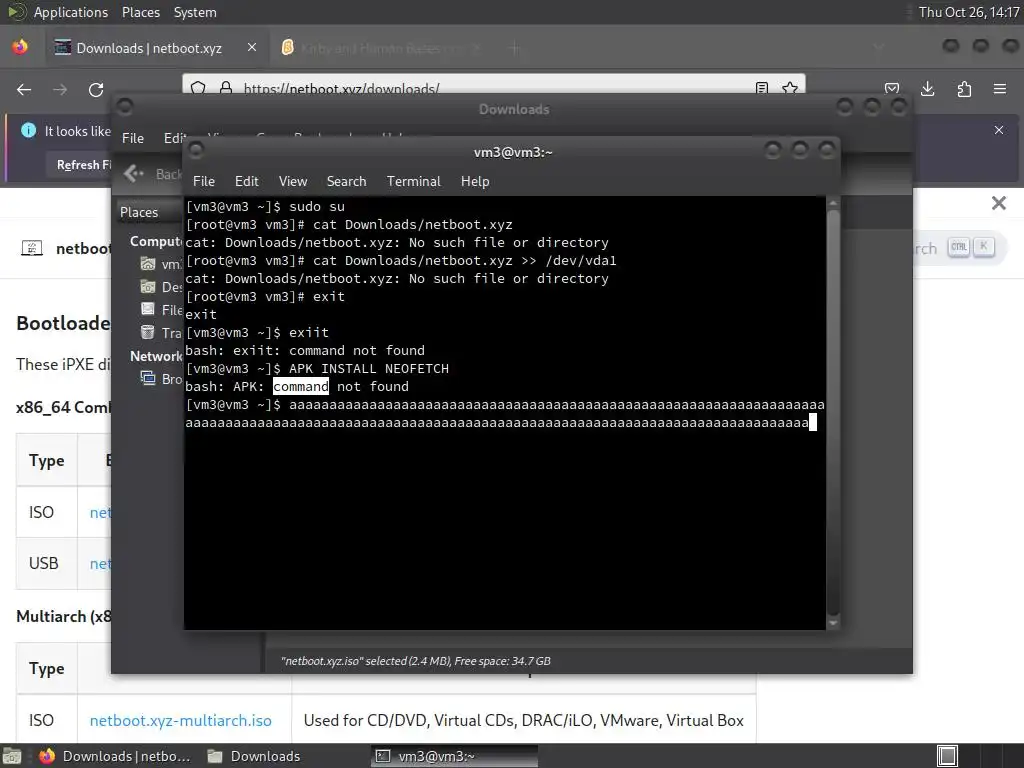
Task: Open the terminal File menu
Action: click(x=204, y=181)
